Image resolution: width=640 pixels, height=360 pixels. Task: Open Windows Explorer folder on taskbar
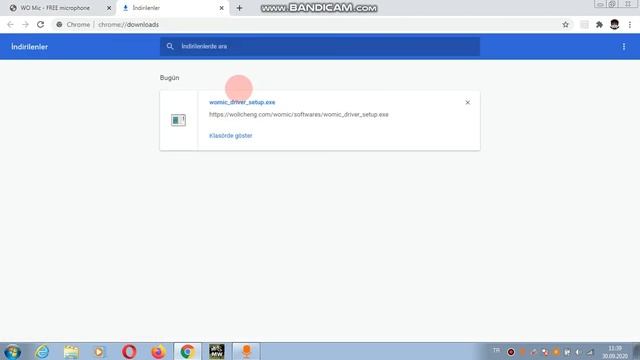[71, 351]
